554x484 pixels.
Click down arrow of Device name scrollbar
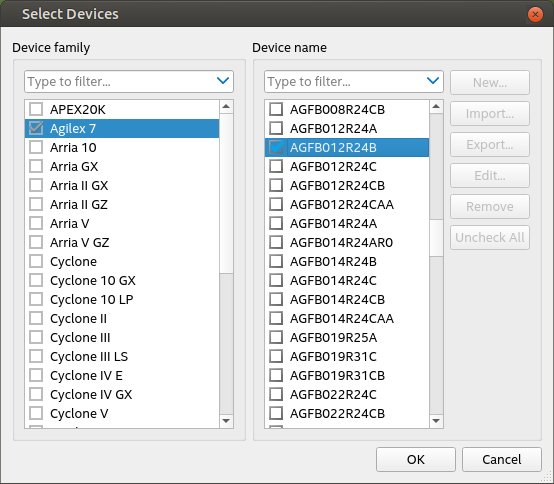point(436,421)
